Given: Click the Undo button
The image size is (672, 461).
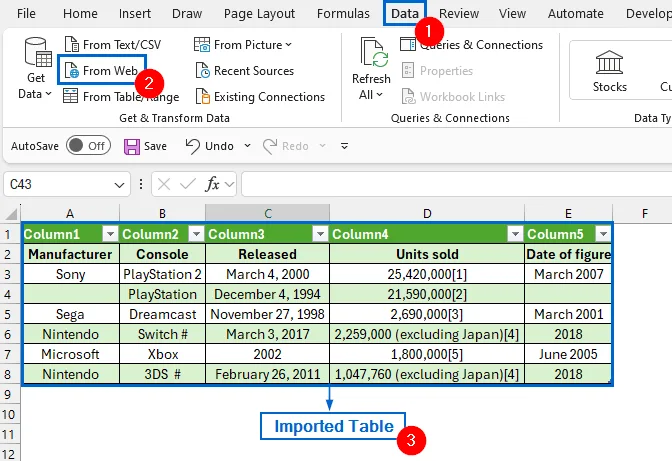Looking at the screenshot, I should 210,146.
